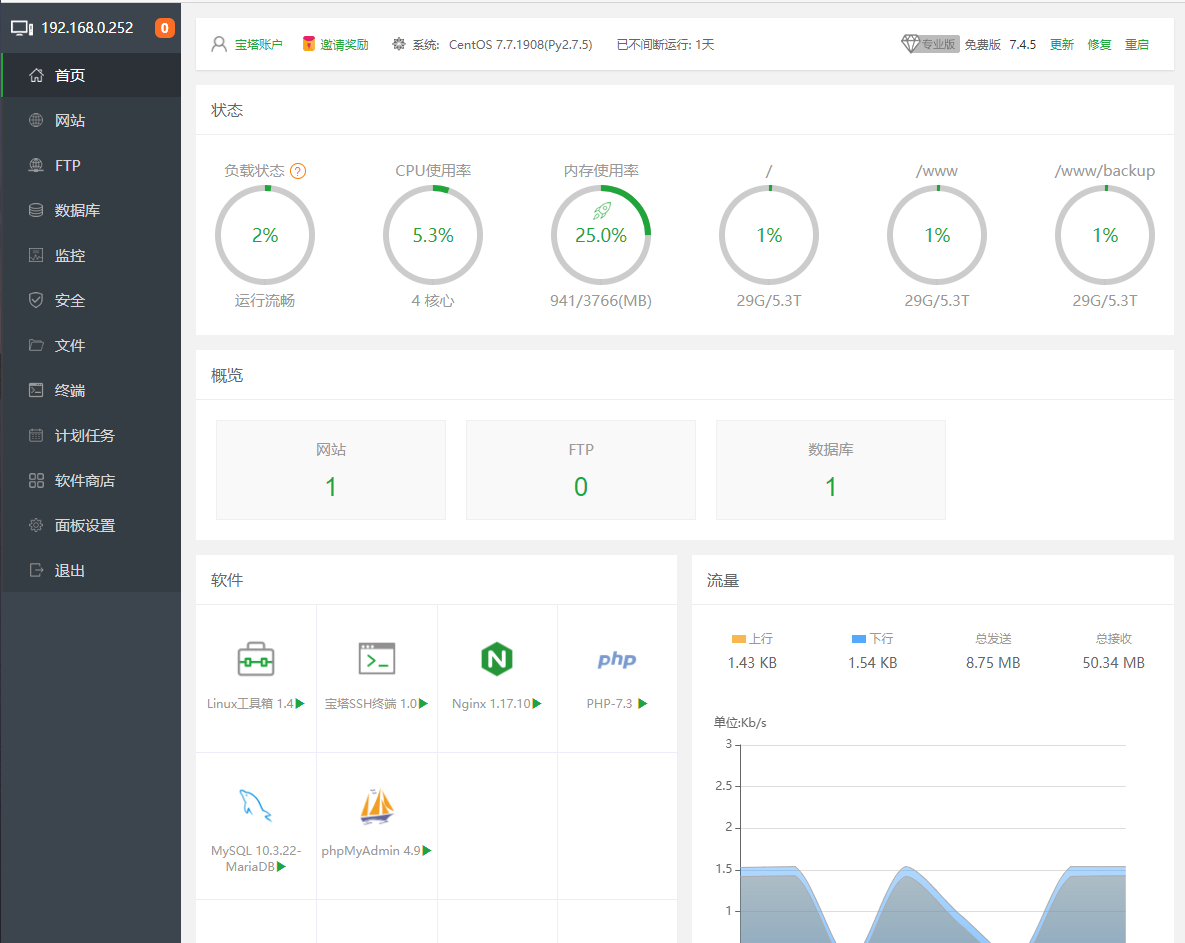Toggle the 下行 legend swatch
Image resolution: width=1185 pixels, height=943 pixels.
pos(859,638)
